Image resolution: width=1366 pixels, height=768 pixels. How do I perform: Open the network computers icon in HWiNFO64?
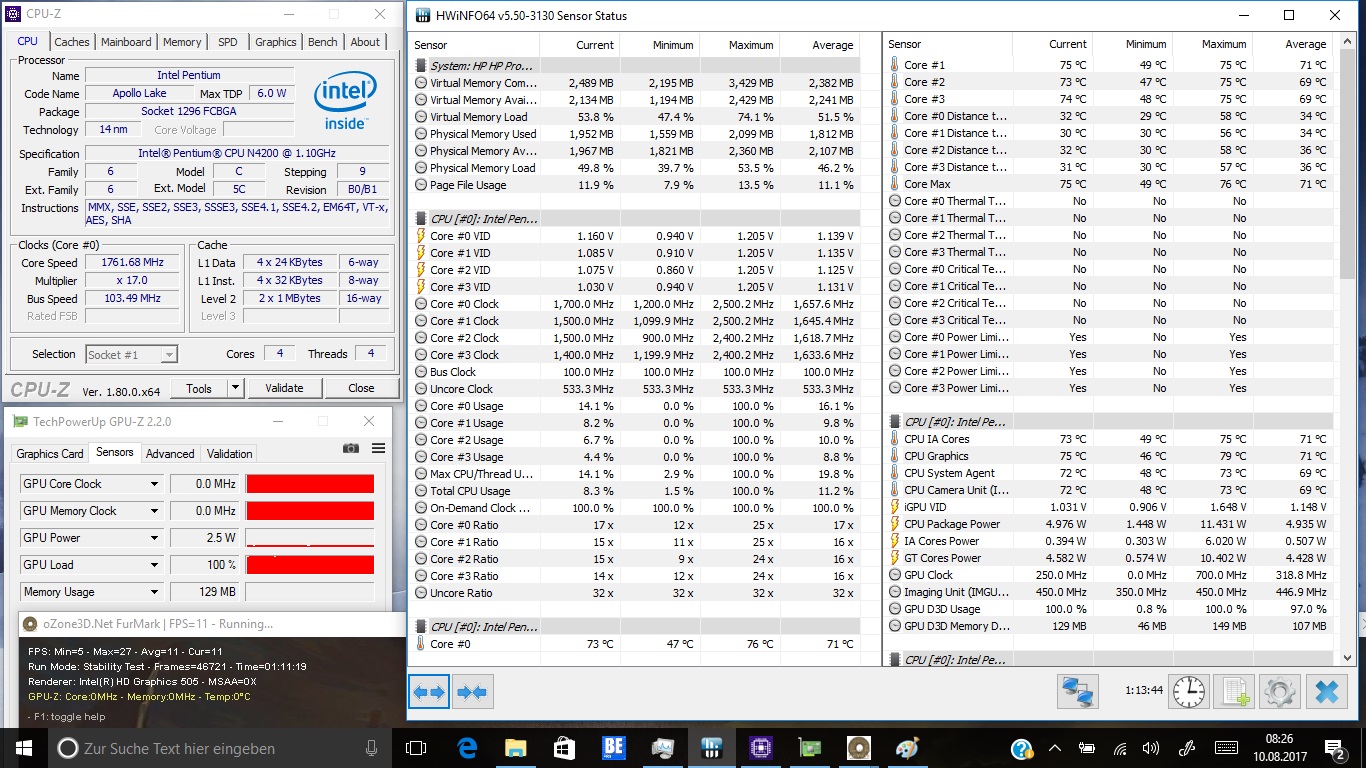(1078, 691)
